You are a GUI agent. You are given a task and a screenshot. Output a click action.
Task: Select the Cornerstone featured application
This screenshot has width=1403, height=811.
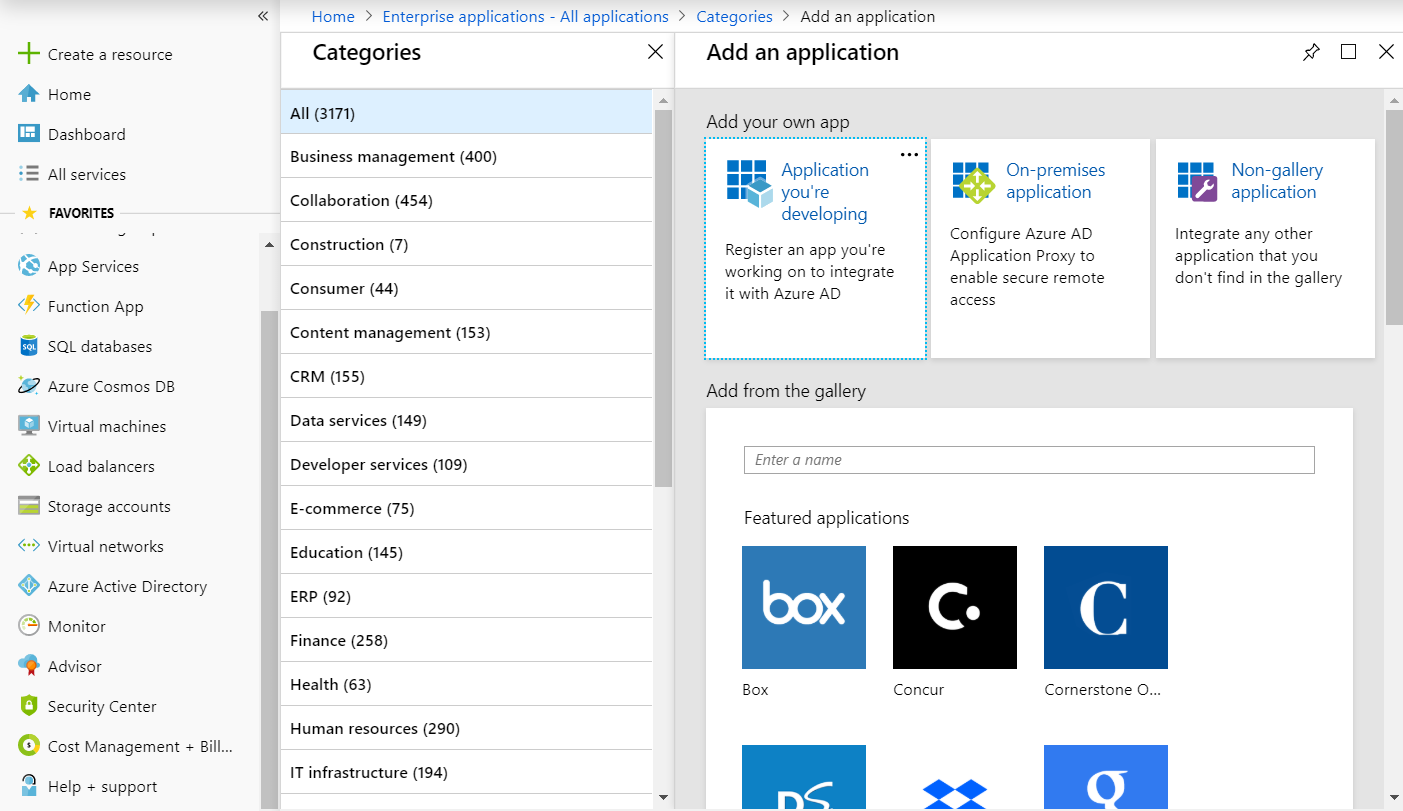click(1106, 607)
